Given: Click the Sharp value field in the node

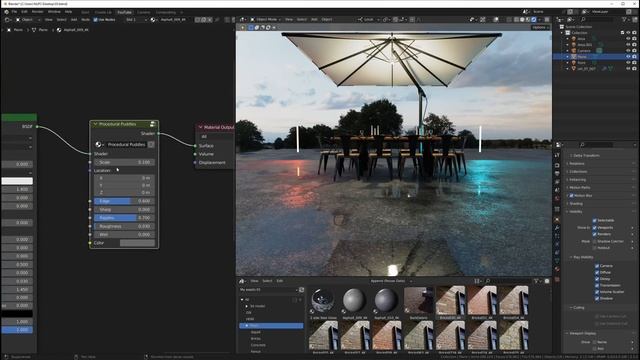Looking at the screenshot, I should coord(124,209).
